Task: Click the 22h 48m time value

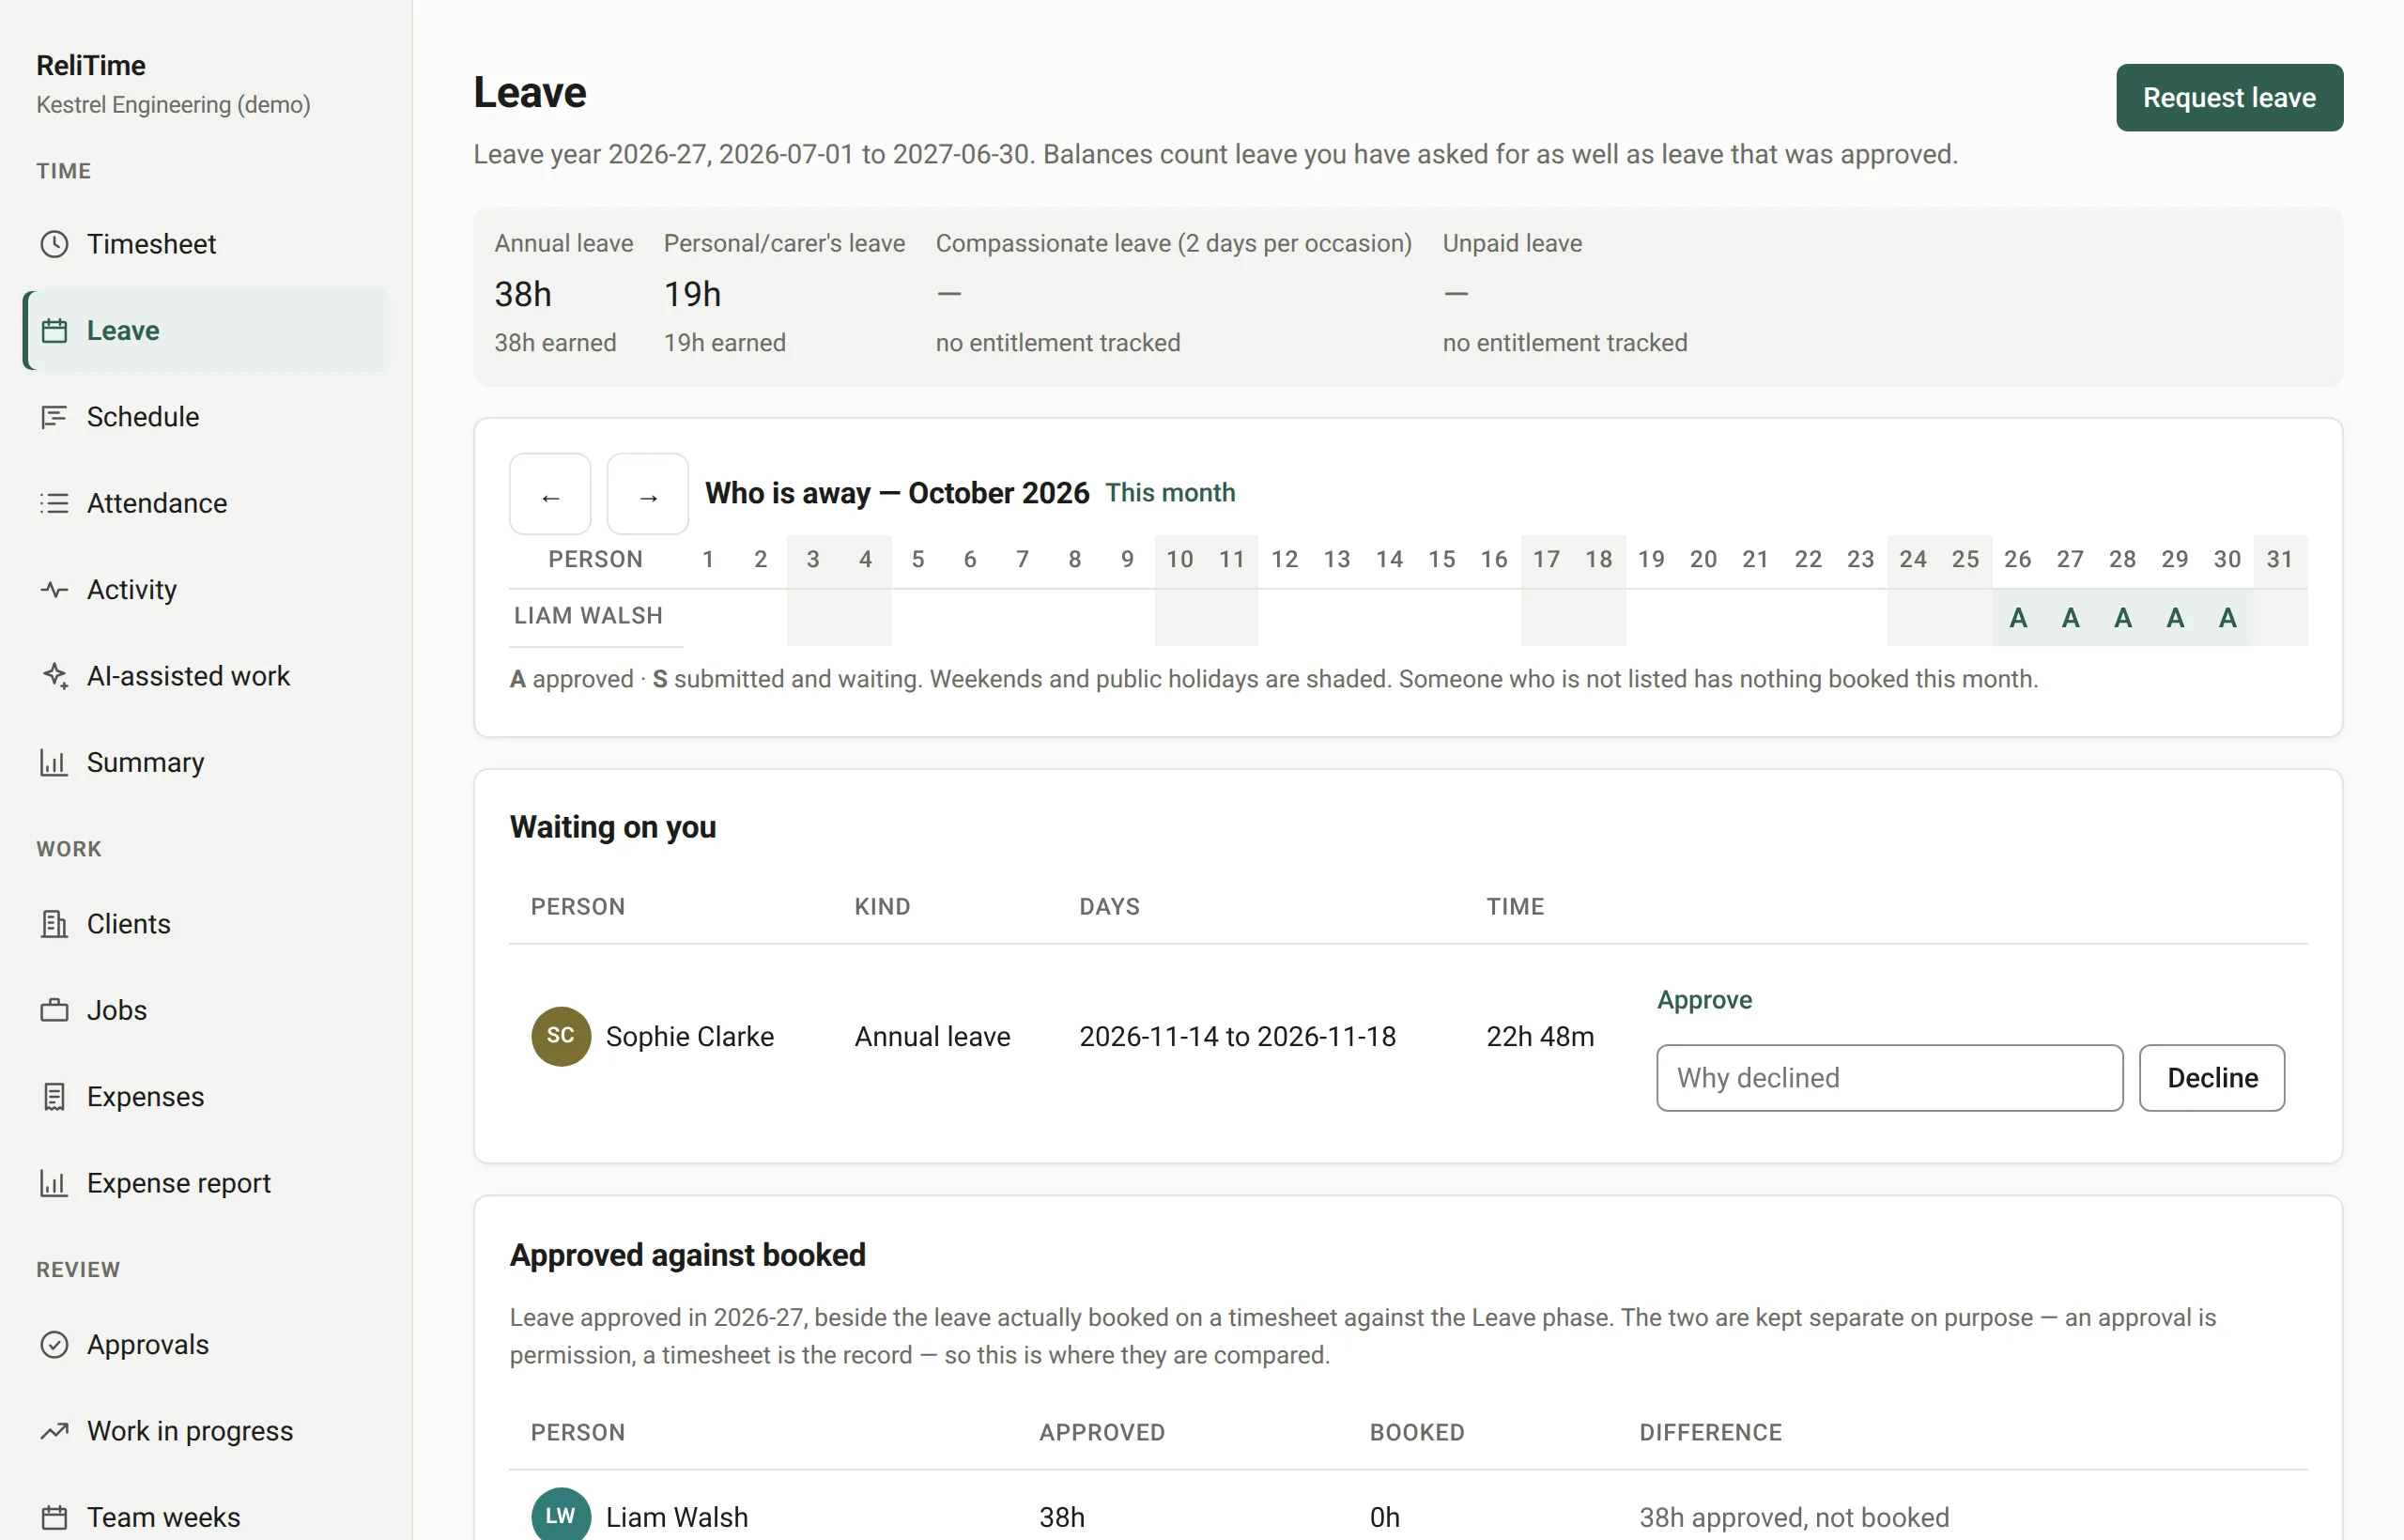Action: pos(1540,1036)
